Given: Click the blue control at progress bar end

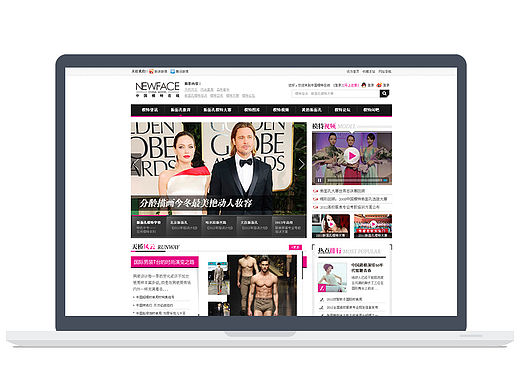Looking at the screenshot, I should pos(385,180).
